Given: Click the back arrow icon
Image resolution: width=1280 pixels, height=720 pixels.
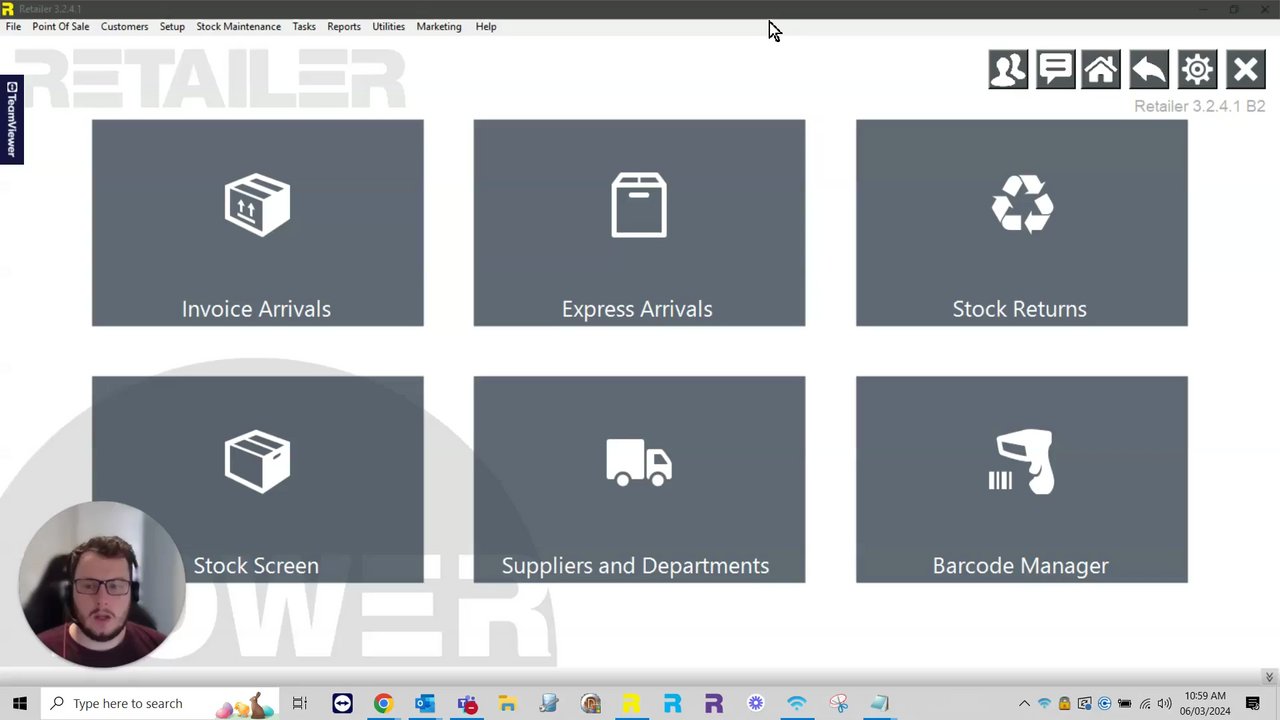Looking at the screenshot, I should coord(1149,70).
